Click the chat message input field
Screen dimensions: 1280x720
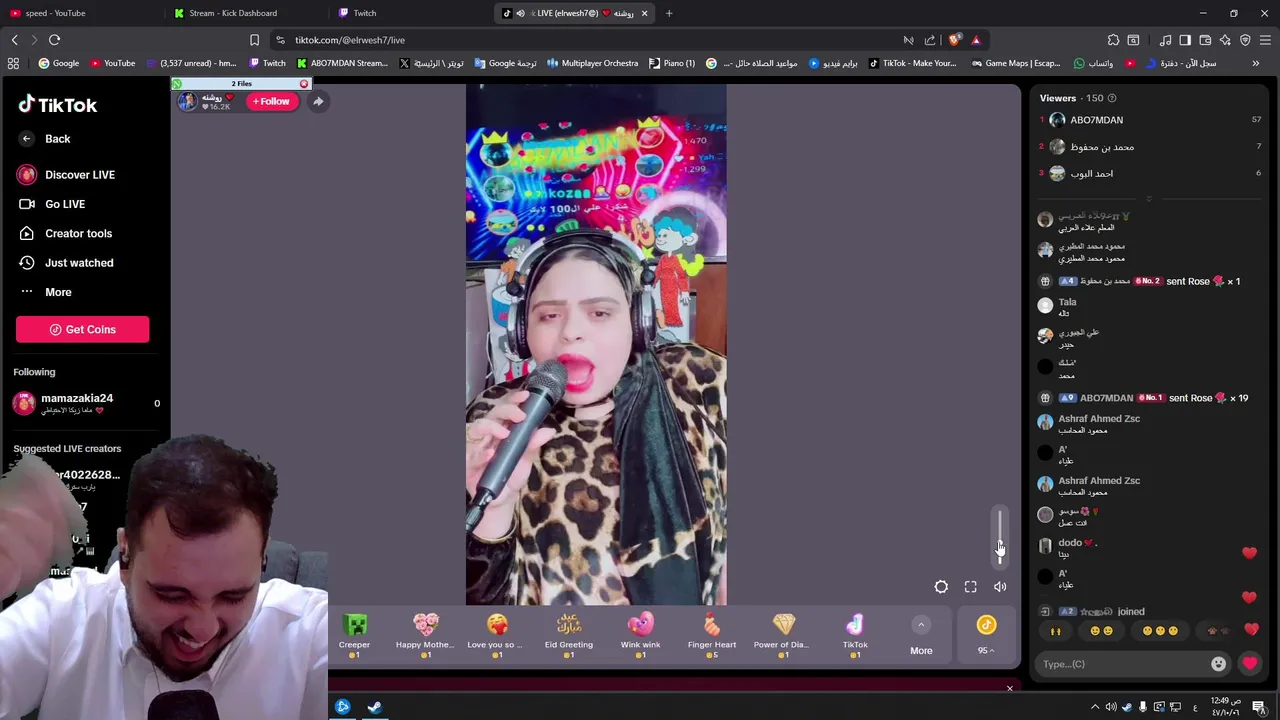[x=1120, y=664]
